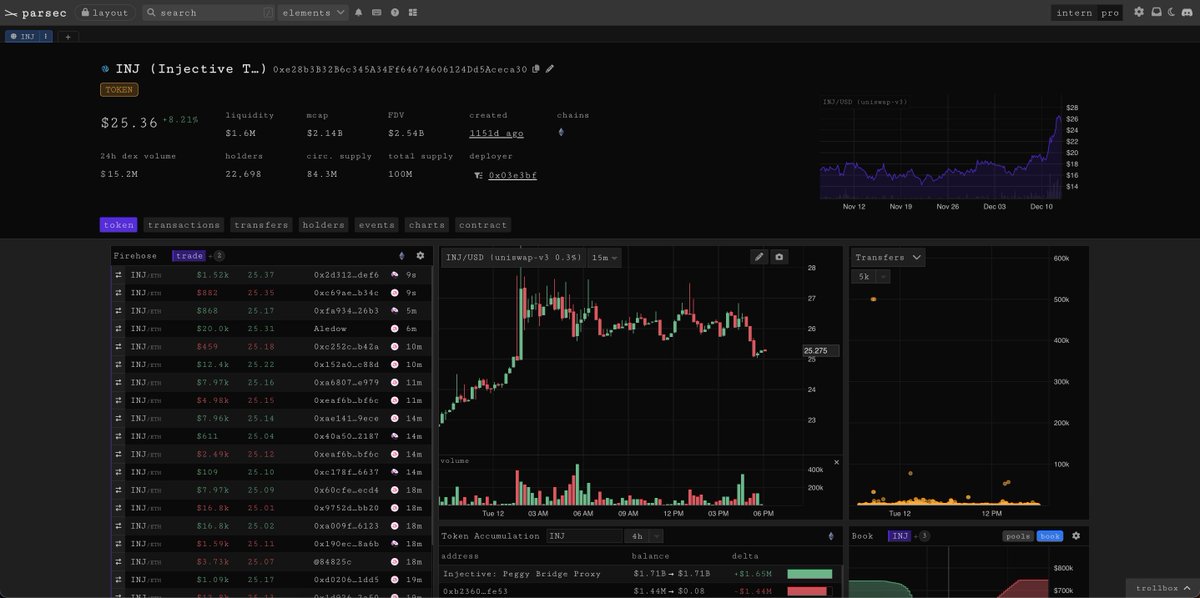Open the Transfers panel type dropdown
The image size is (1200, 598).
(888, 257)
